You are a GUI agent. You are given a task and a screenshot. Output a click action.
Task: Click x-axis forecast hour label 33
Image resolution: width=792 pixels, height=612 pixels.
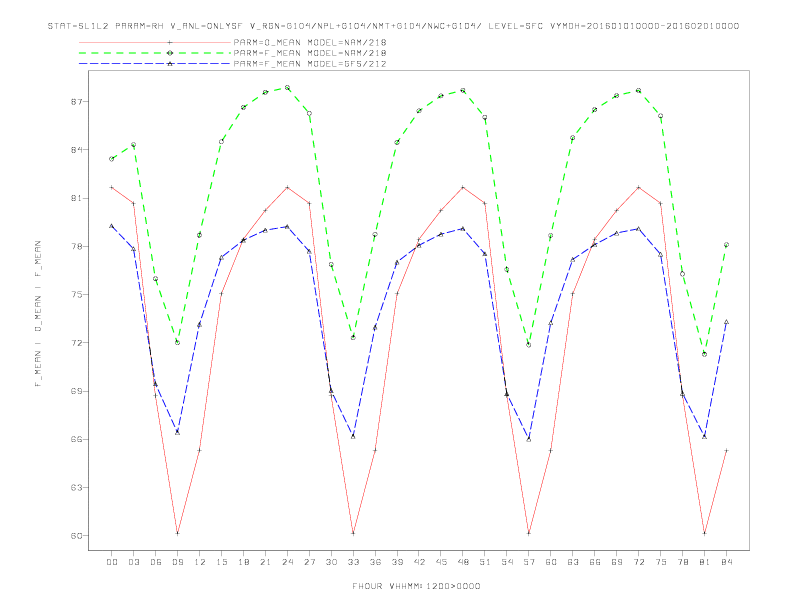353,562
